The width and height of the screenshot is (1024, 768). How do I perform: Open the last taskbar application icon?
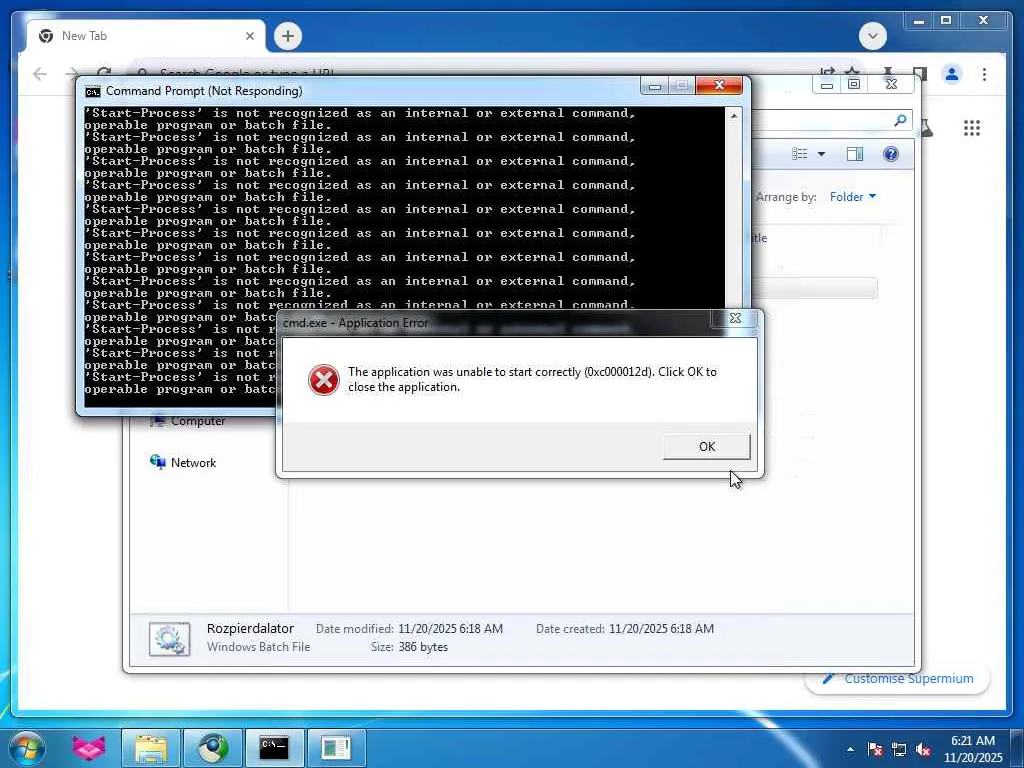(336, 748)
